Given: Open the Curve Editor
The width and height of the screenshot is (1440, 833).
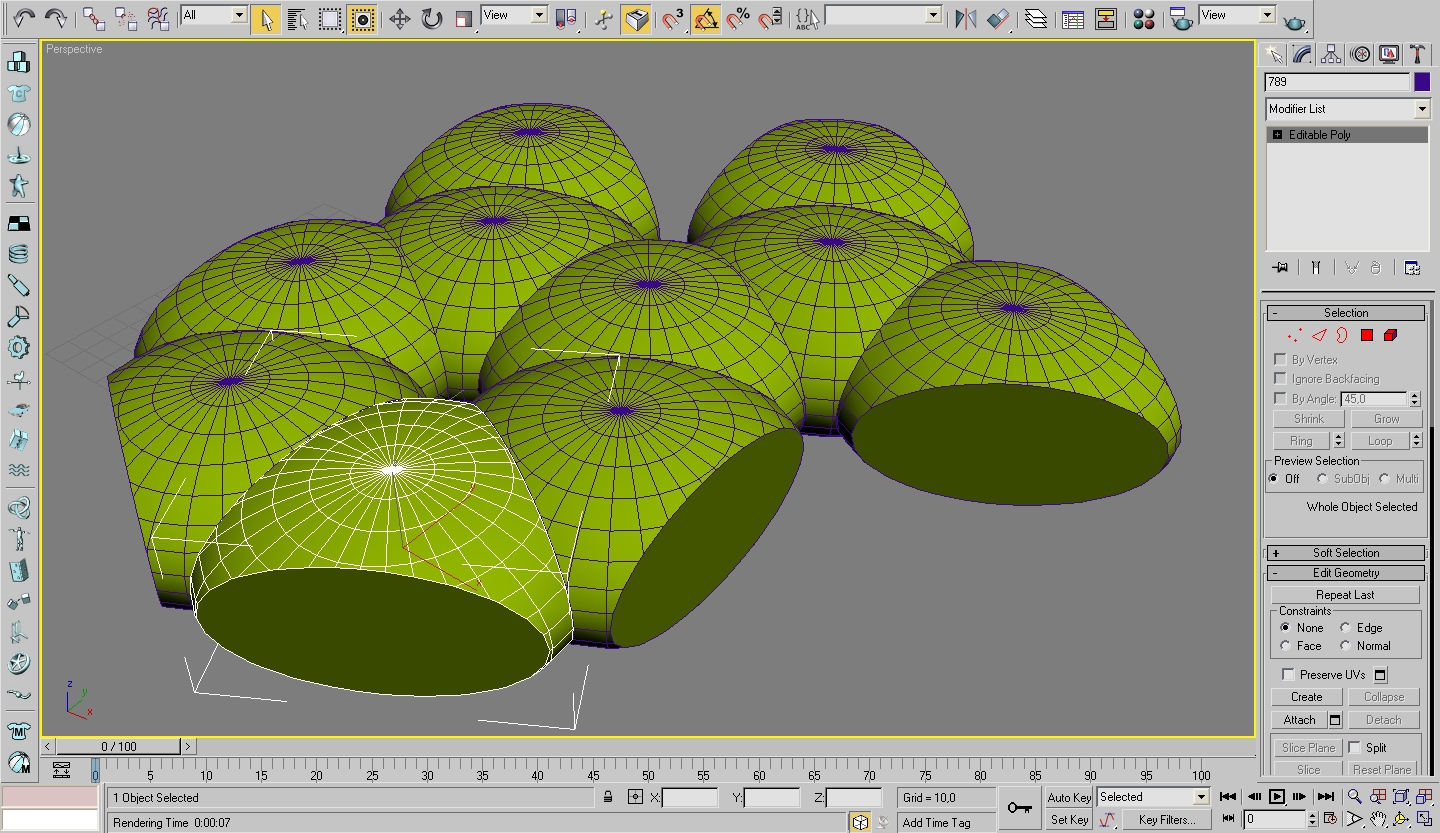Looking at the screenshot, I should pos(1073,18).
